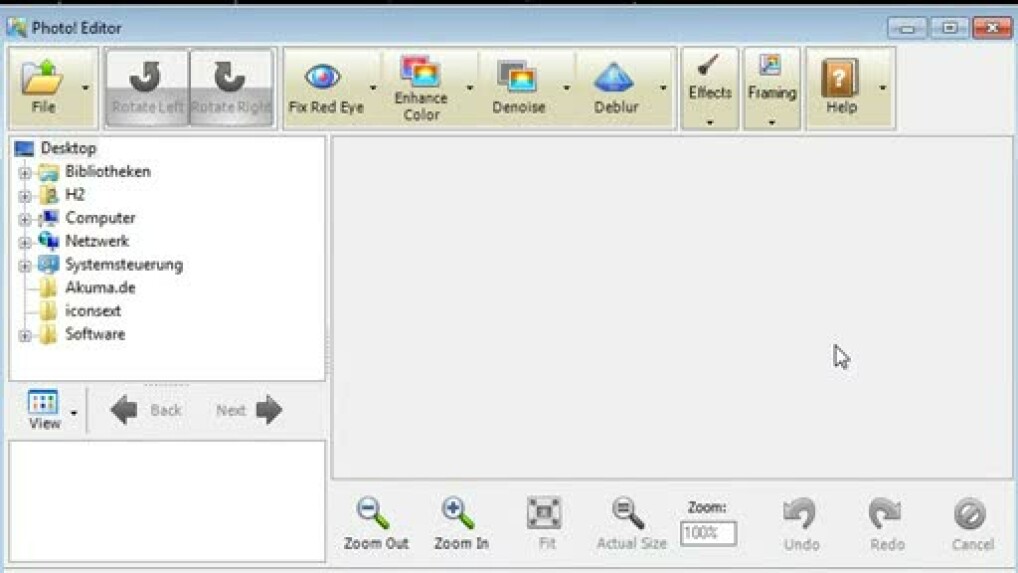Click the Zoom In magnifier
The height and width of the screenshot is (573, 1018).
pos(460,514)
